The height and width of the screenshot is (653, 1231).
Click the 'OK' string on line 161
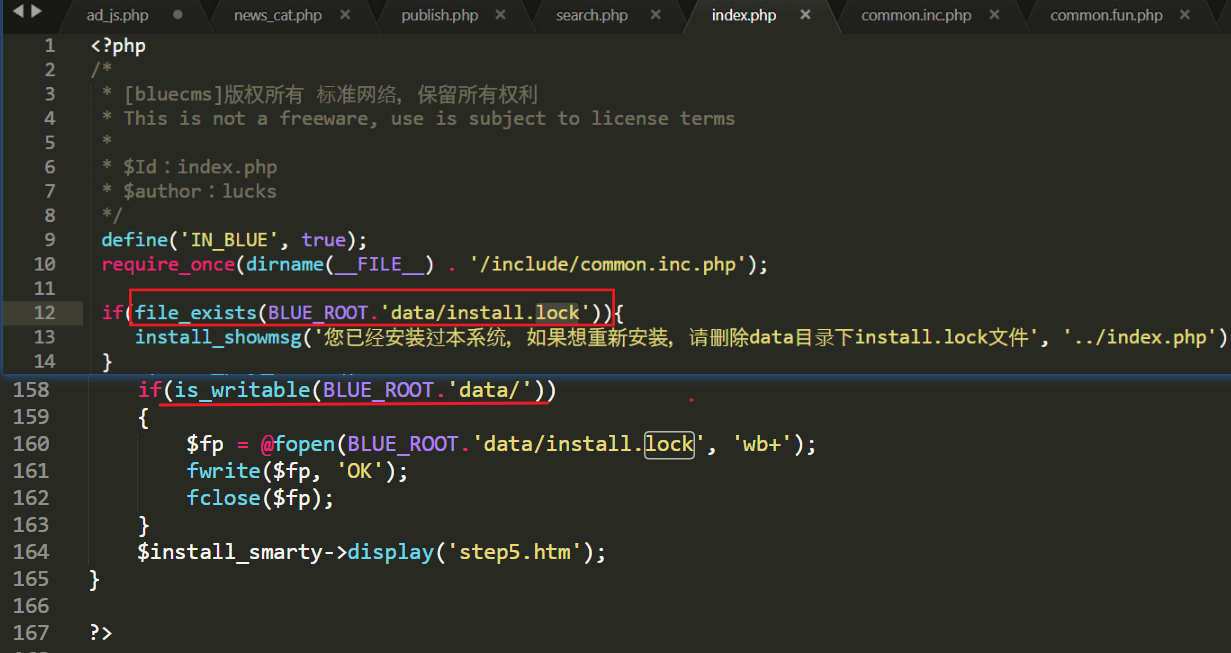point(360,471)
